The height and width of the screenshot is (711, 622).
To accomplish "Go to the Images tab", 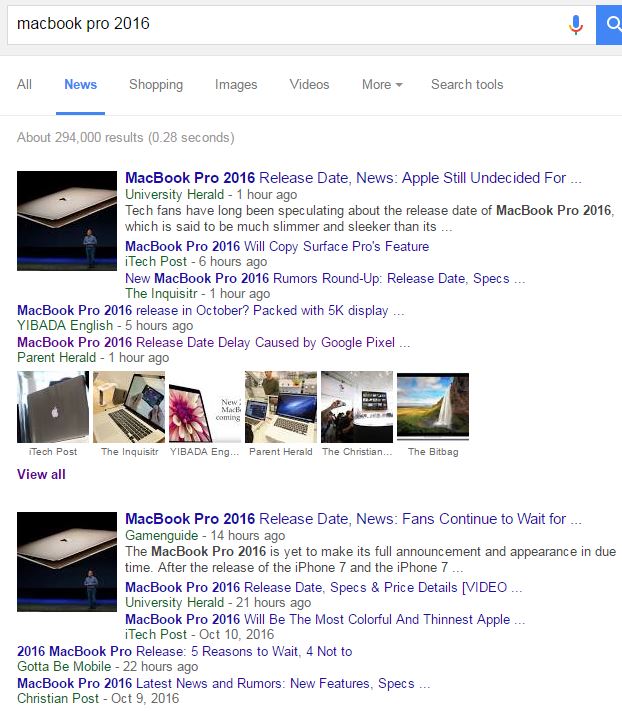I will 236,84.
